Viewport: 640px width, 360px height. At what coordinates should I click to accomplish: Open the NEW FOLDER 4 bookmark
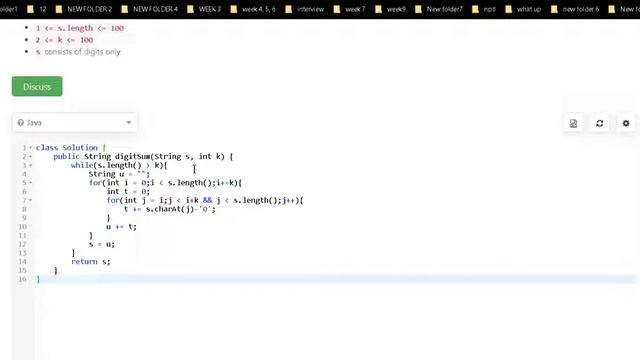pos(150,9)
